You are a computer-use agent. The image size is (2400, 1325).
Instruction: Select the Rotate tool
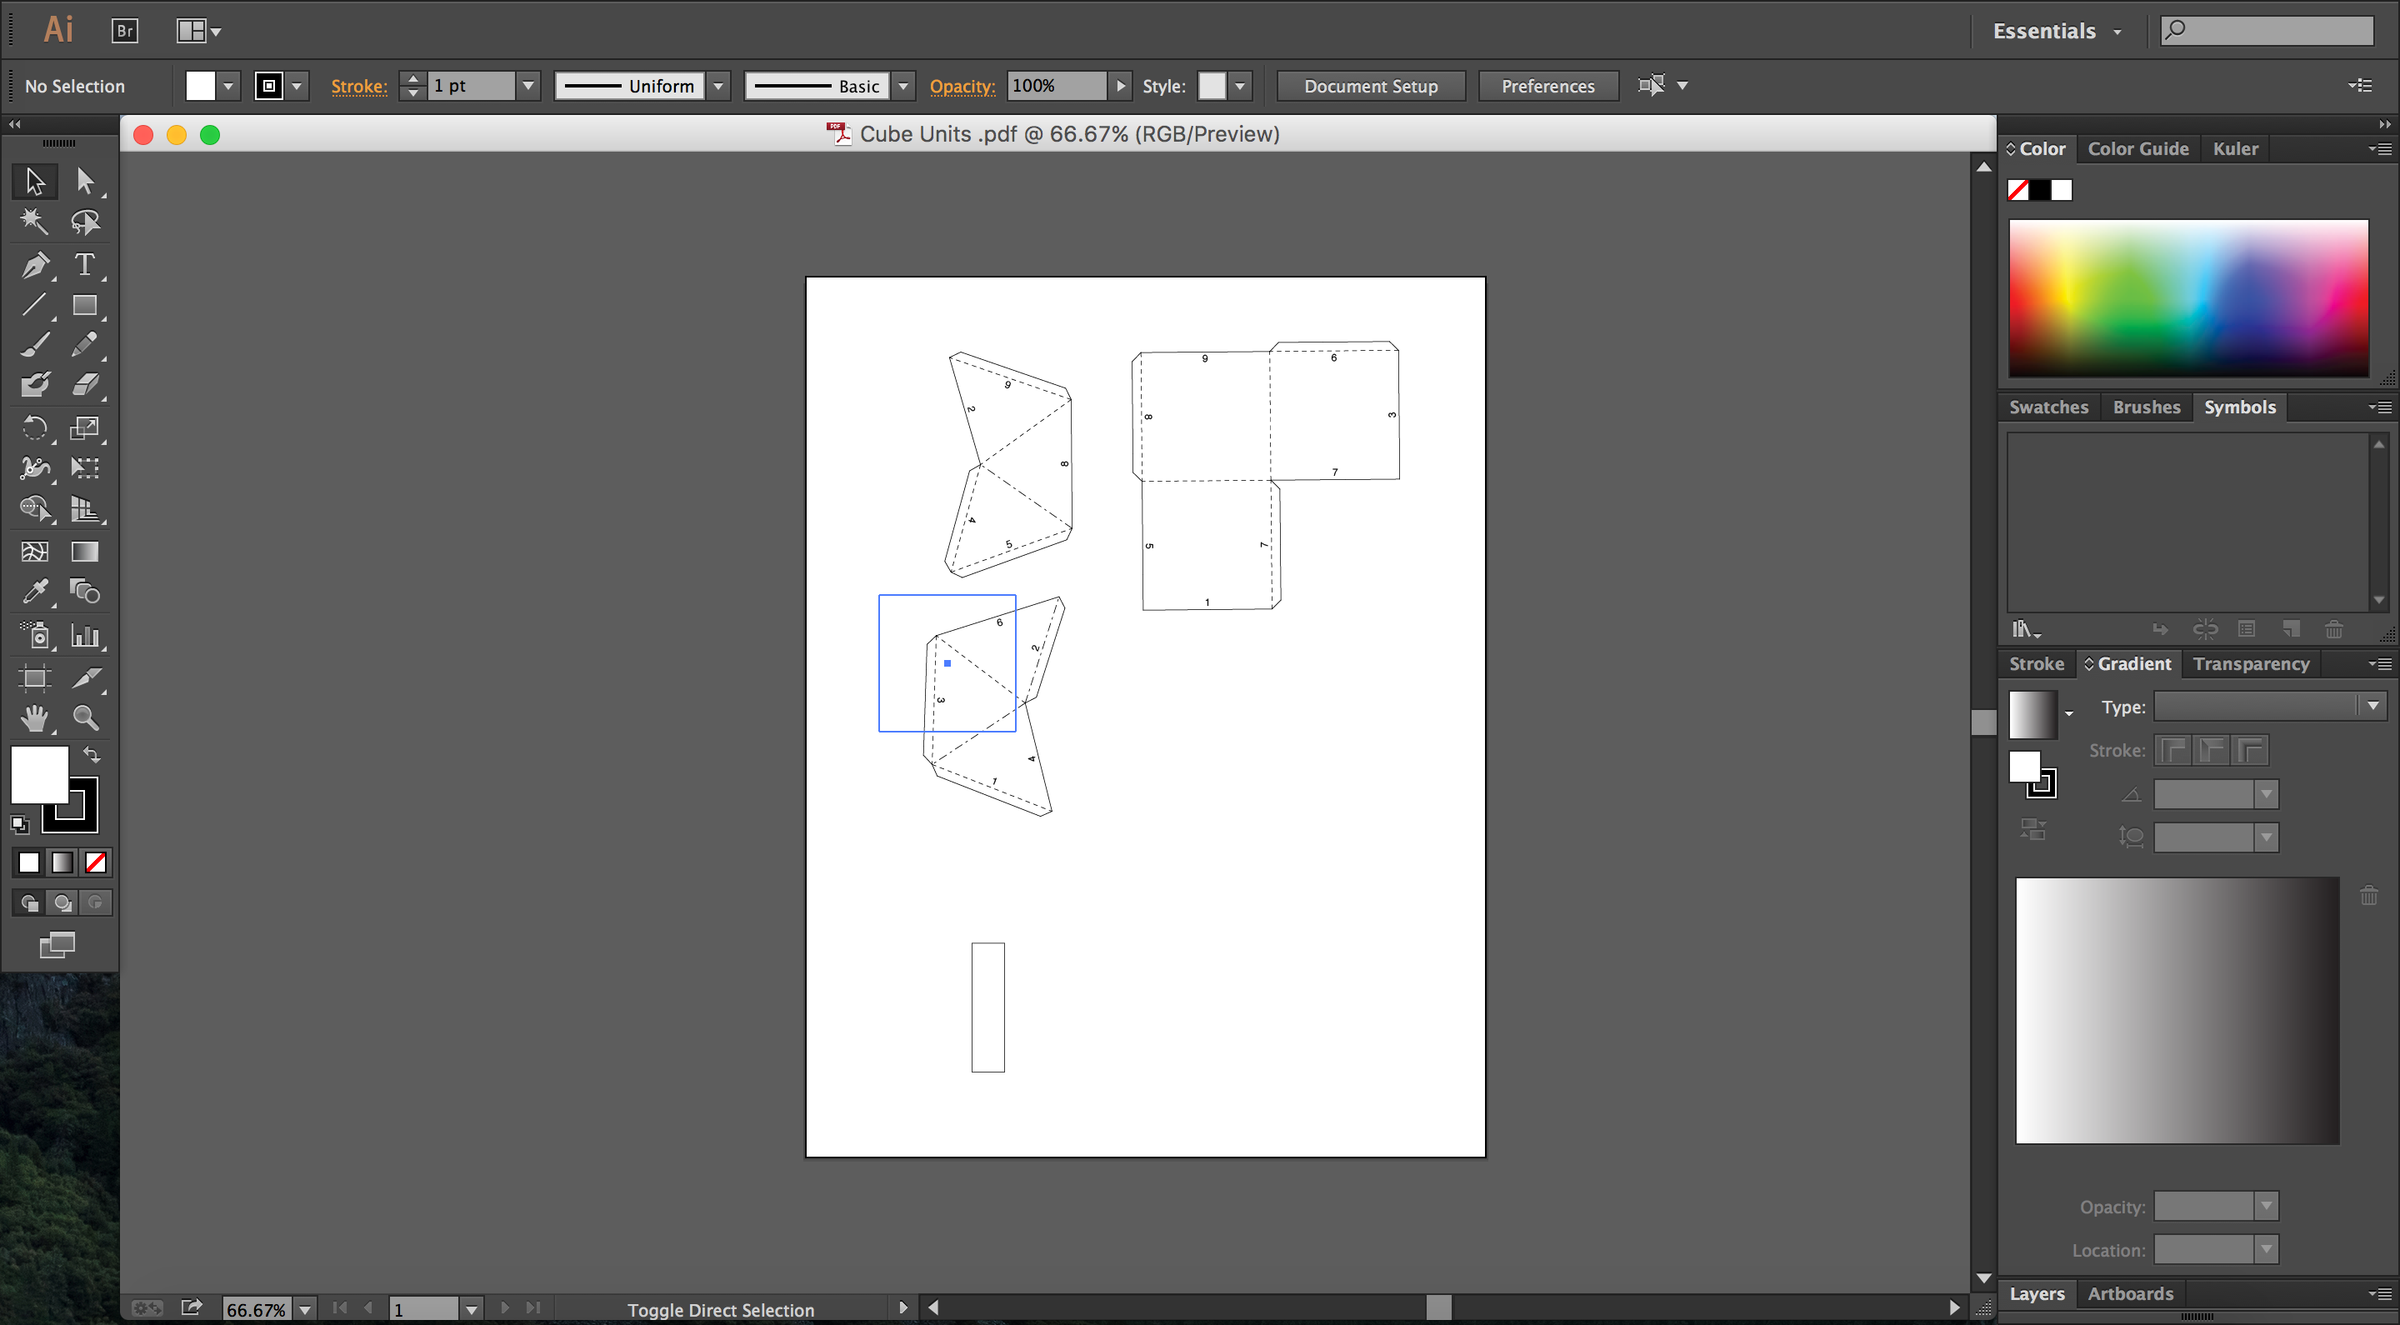coord(35,428)
